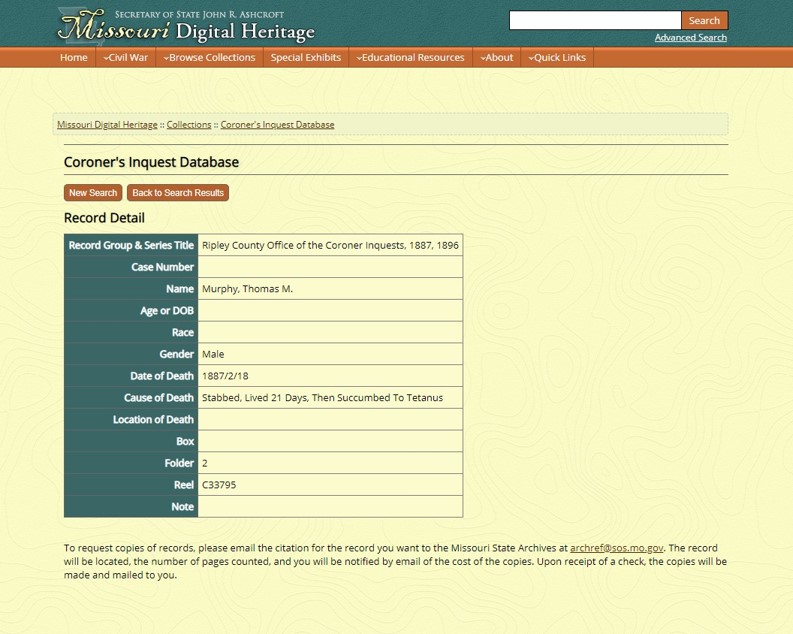Open Coroner's Inquest Database breadcrumb link
The image size is (793, 634).
[x=277, y=124]
